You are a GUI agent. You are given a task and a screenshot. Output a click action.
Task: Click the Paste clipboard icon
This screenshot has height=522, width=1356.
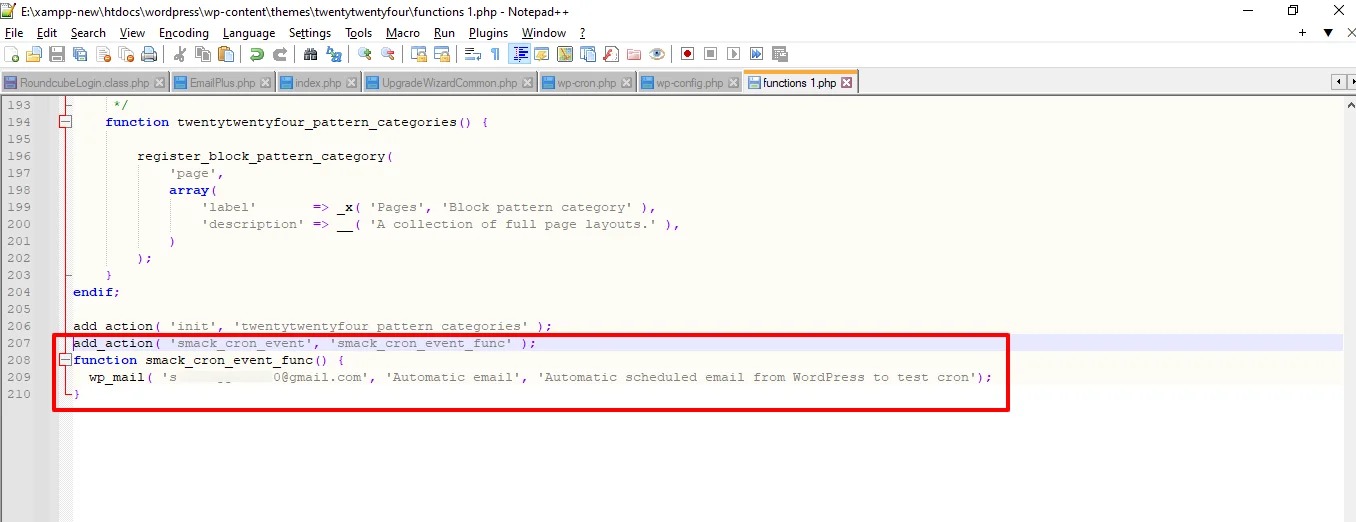coord(225,54)
